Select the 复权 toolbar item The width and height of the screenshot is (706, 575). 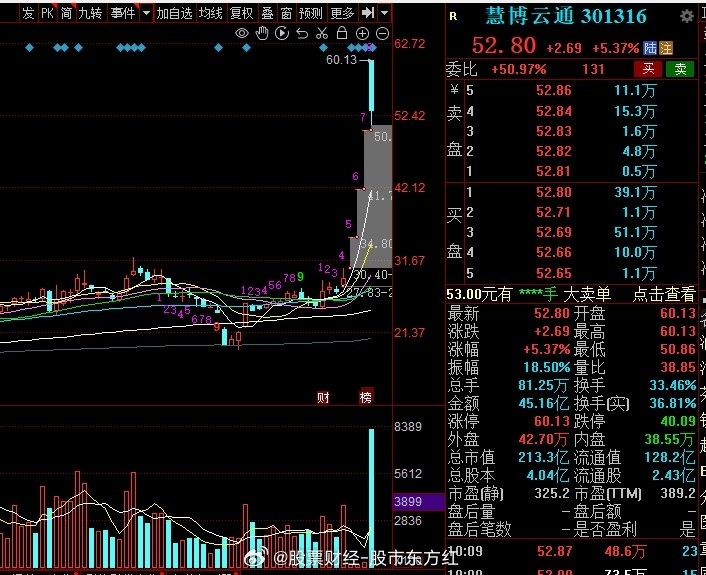pyautogui.click(x=241, y=13)
